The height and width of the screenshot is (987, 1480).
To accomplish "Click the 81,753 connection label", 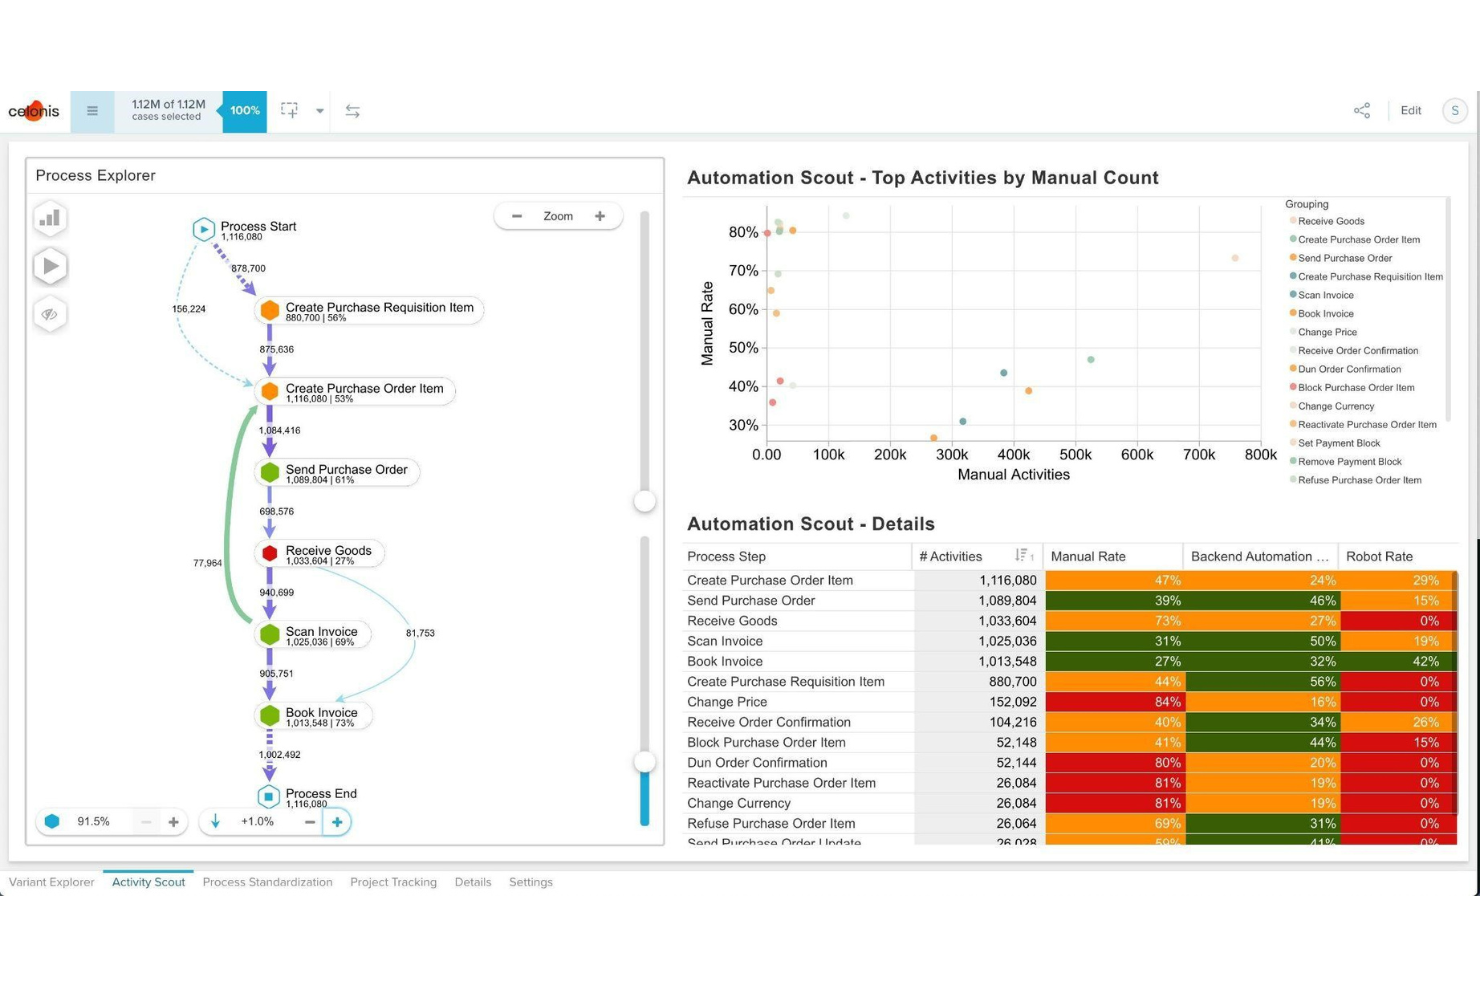I will [x=420, y=633].
